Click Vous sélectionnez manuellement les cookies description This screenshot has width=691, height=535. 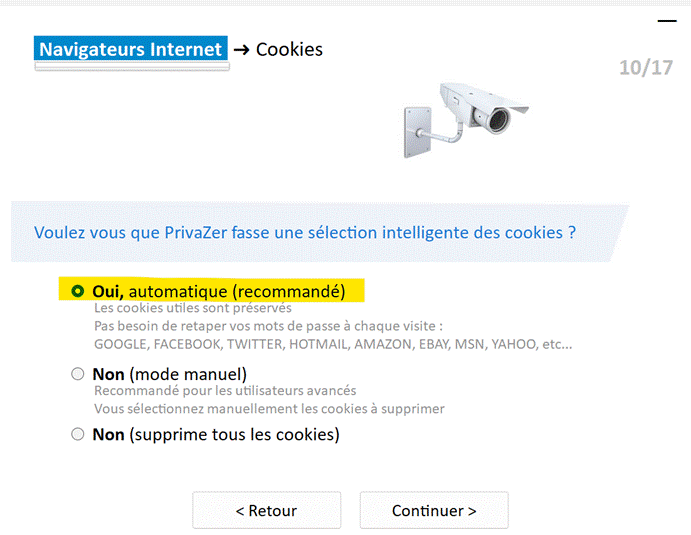(269, 409)
